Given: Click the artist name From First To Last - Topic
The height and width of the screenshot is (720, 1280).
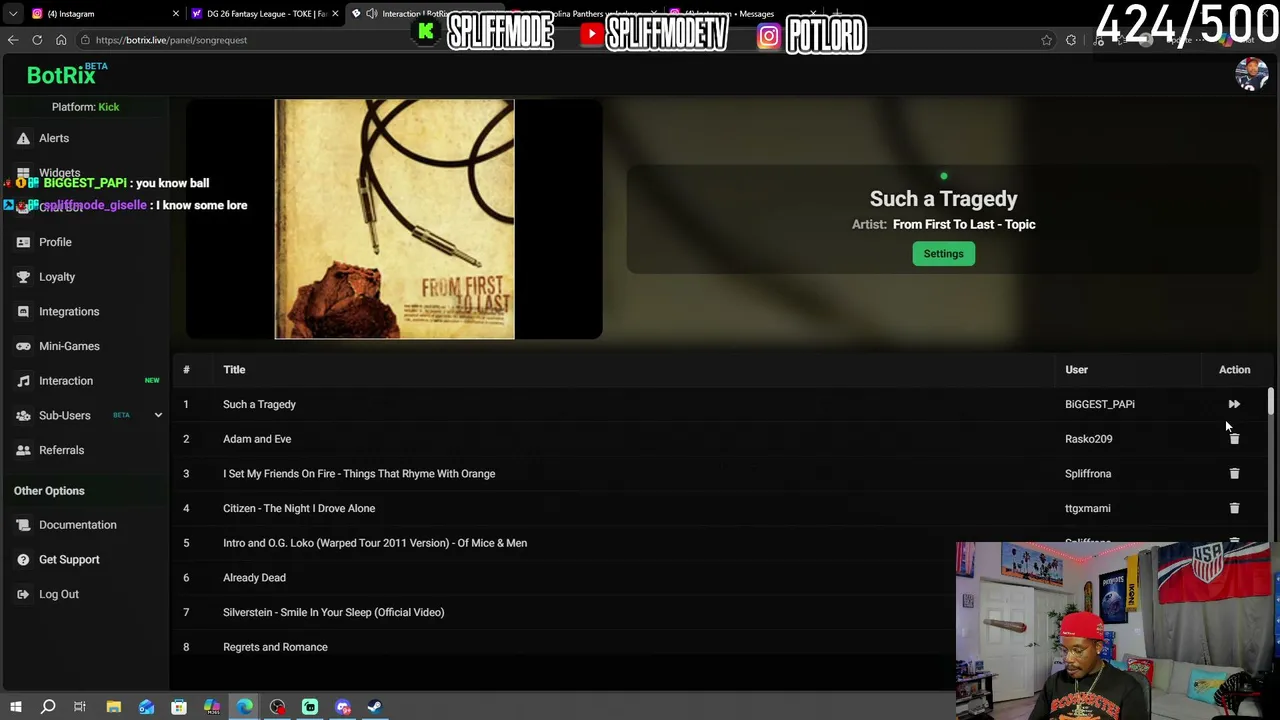Looking at the screenshot, I should pyautogui.click(x=964, y=224).
